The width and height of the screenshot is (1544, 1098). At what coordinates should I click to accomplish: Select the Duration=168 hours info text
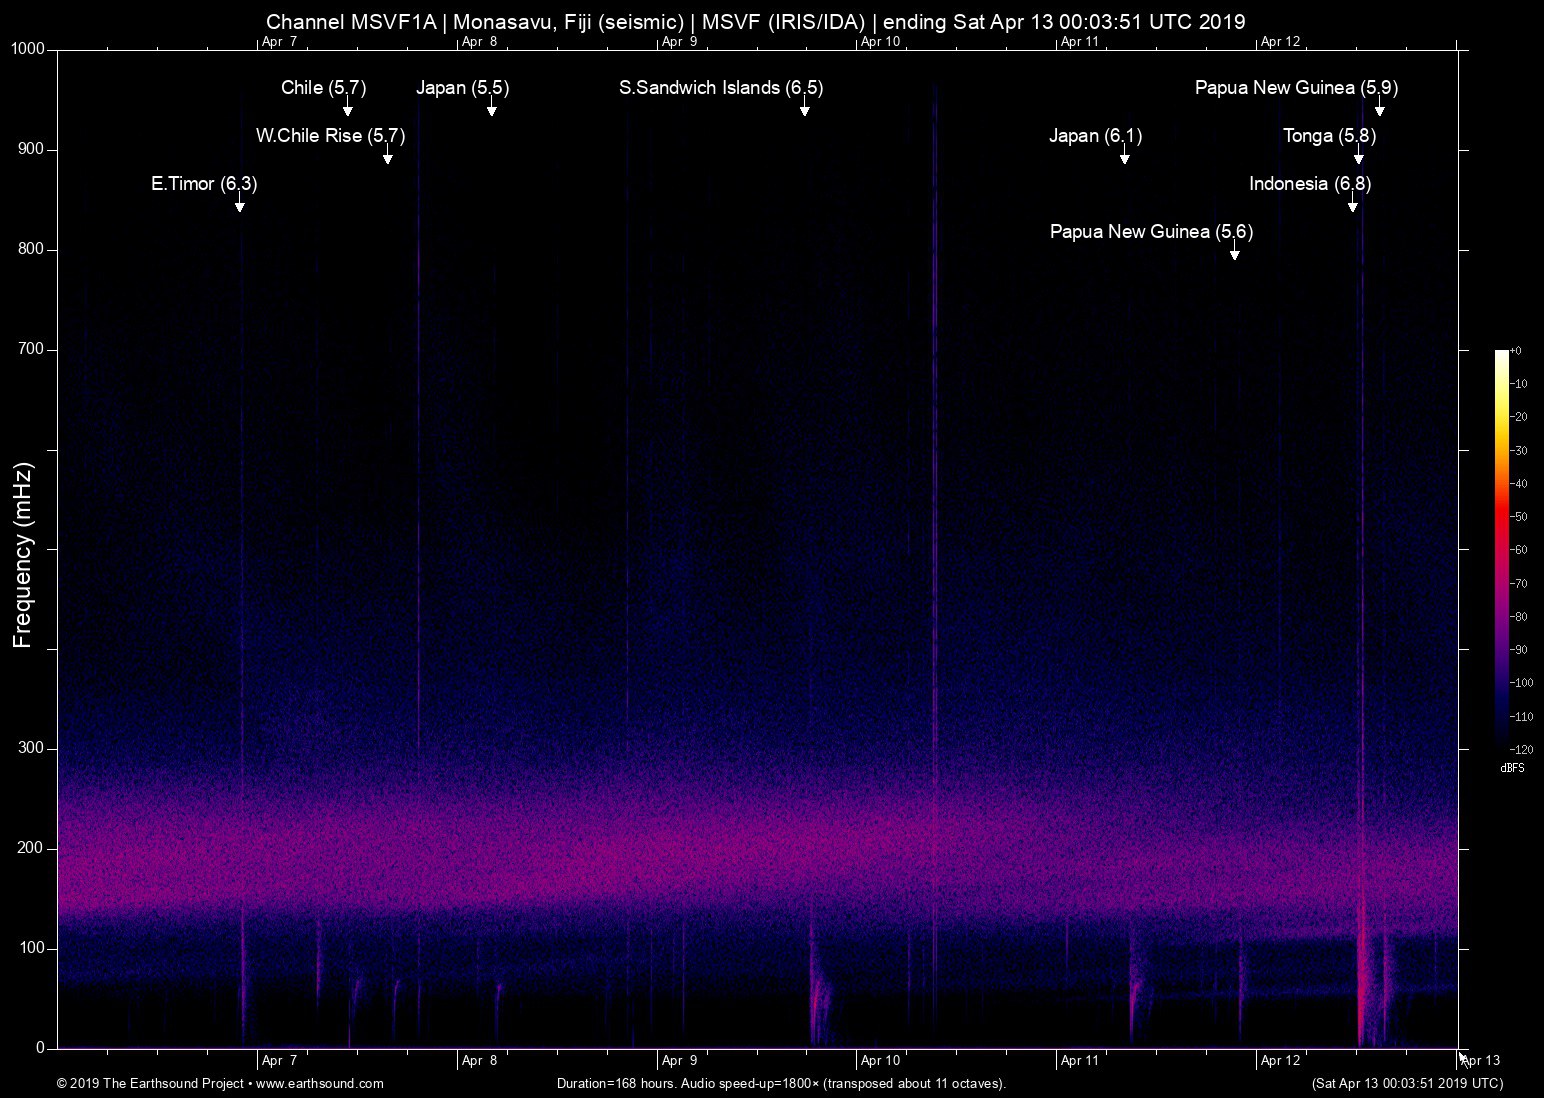(x=780, y=1083)
